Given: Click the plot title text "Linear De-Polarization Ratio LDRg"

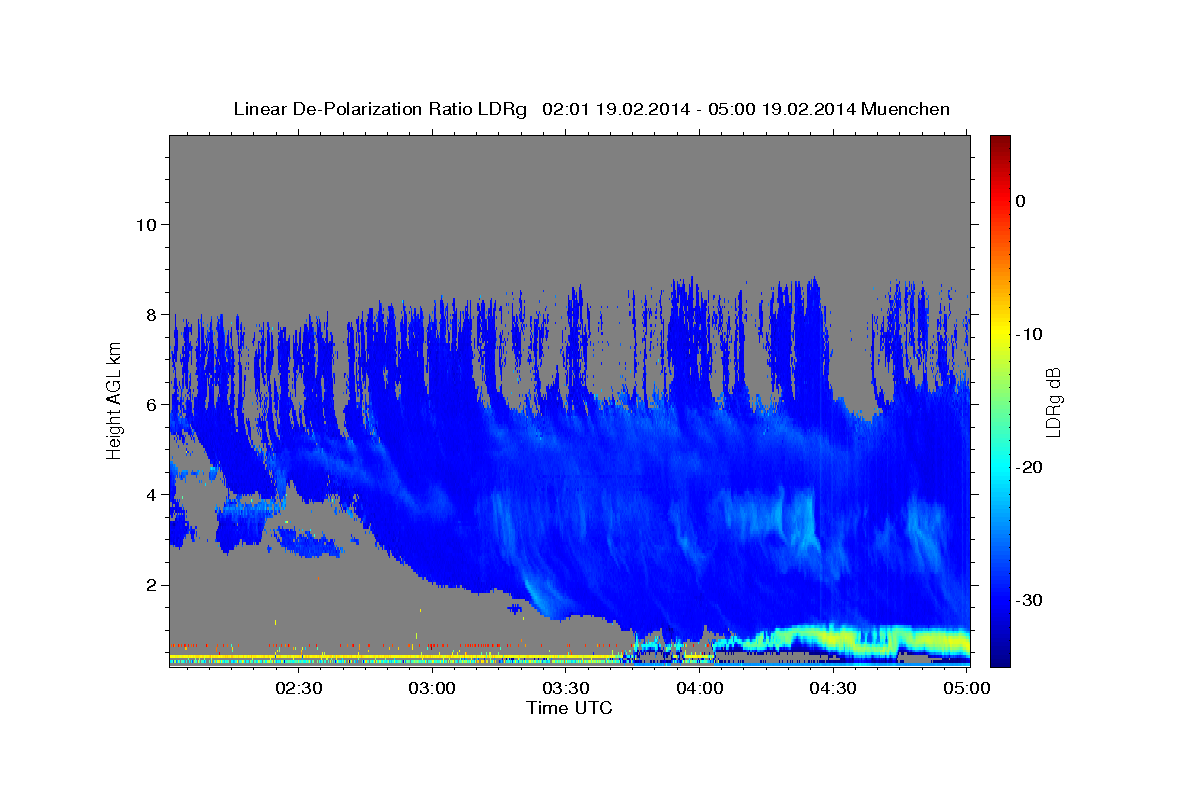Looking at the screenshot, I should [x=380, y=109].
